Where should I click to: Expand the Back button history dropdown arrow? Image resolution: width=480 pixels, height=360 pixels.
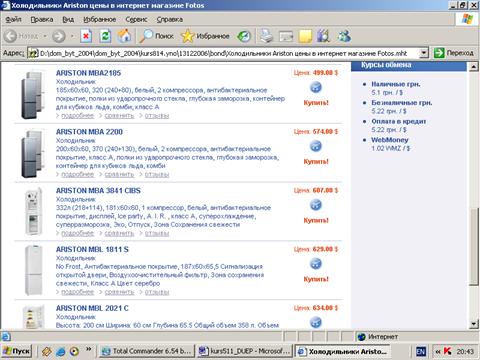pos(45,36)
